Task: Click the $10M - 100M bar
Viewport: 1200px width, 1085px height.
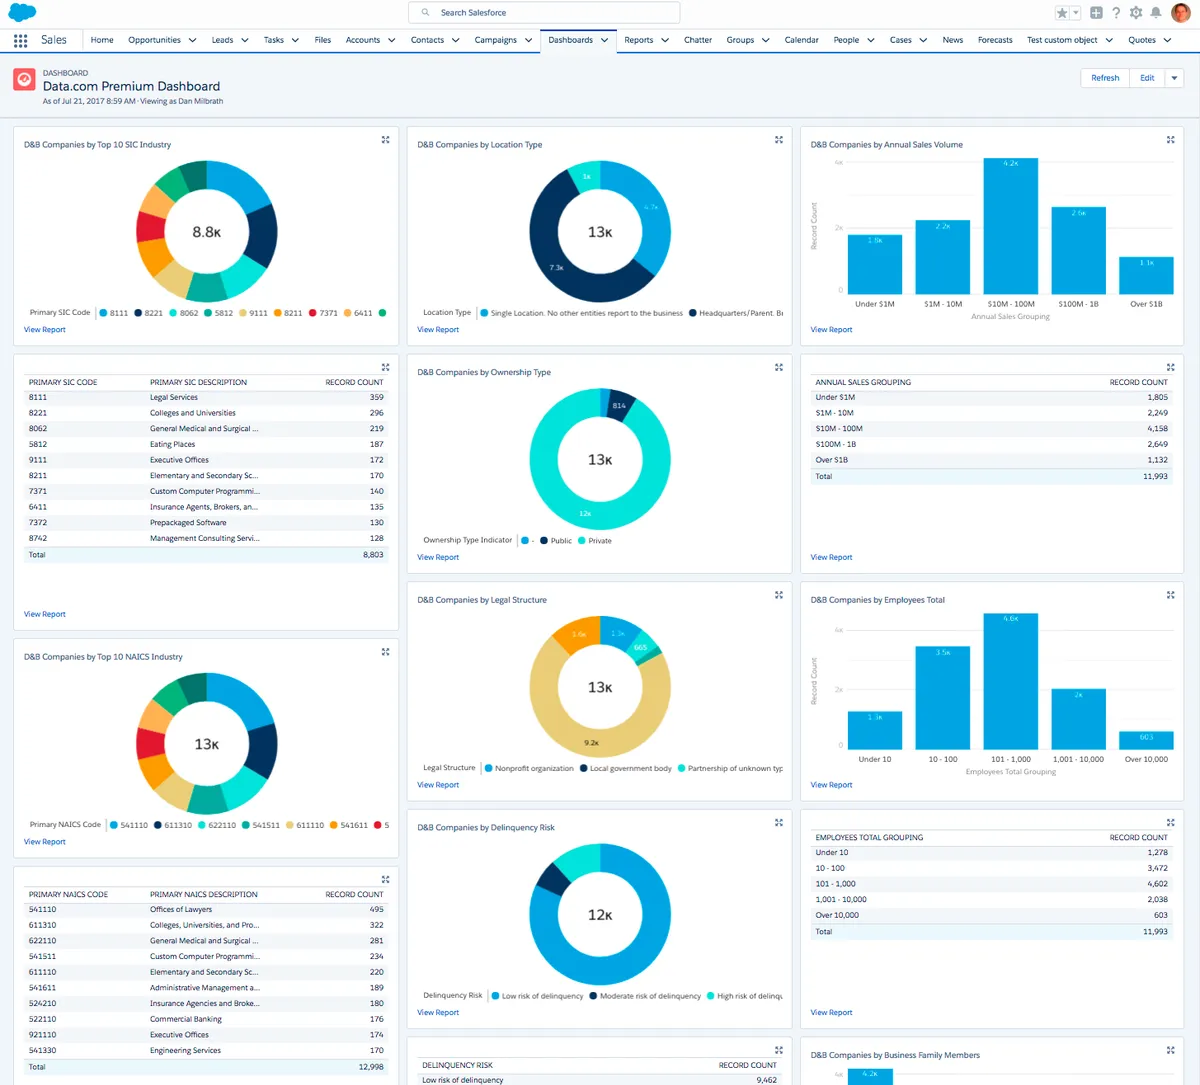Action: [1011, 226]
